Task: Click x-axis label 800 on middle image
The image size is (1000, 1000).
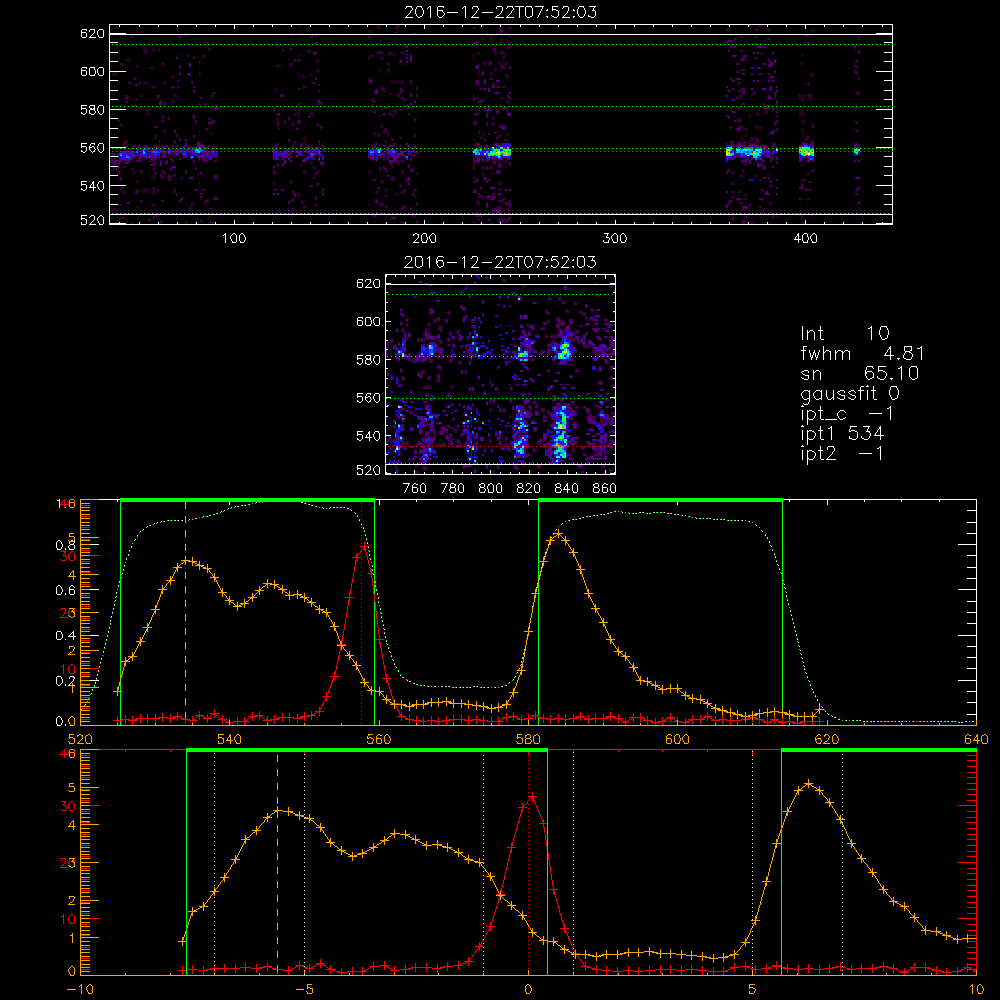Action: click(490, 489)
